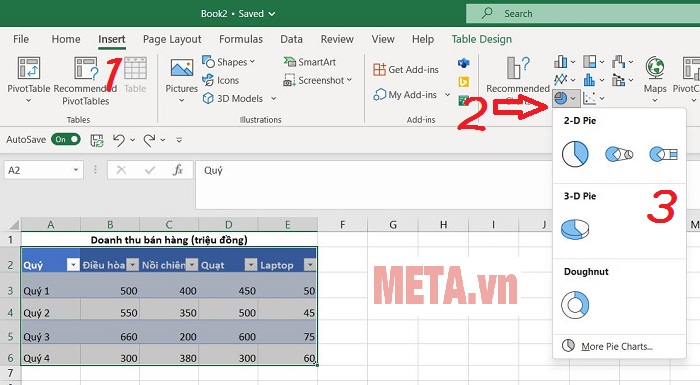Open the File tab

[x=21, y=39]
